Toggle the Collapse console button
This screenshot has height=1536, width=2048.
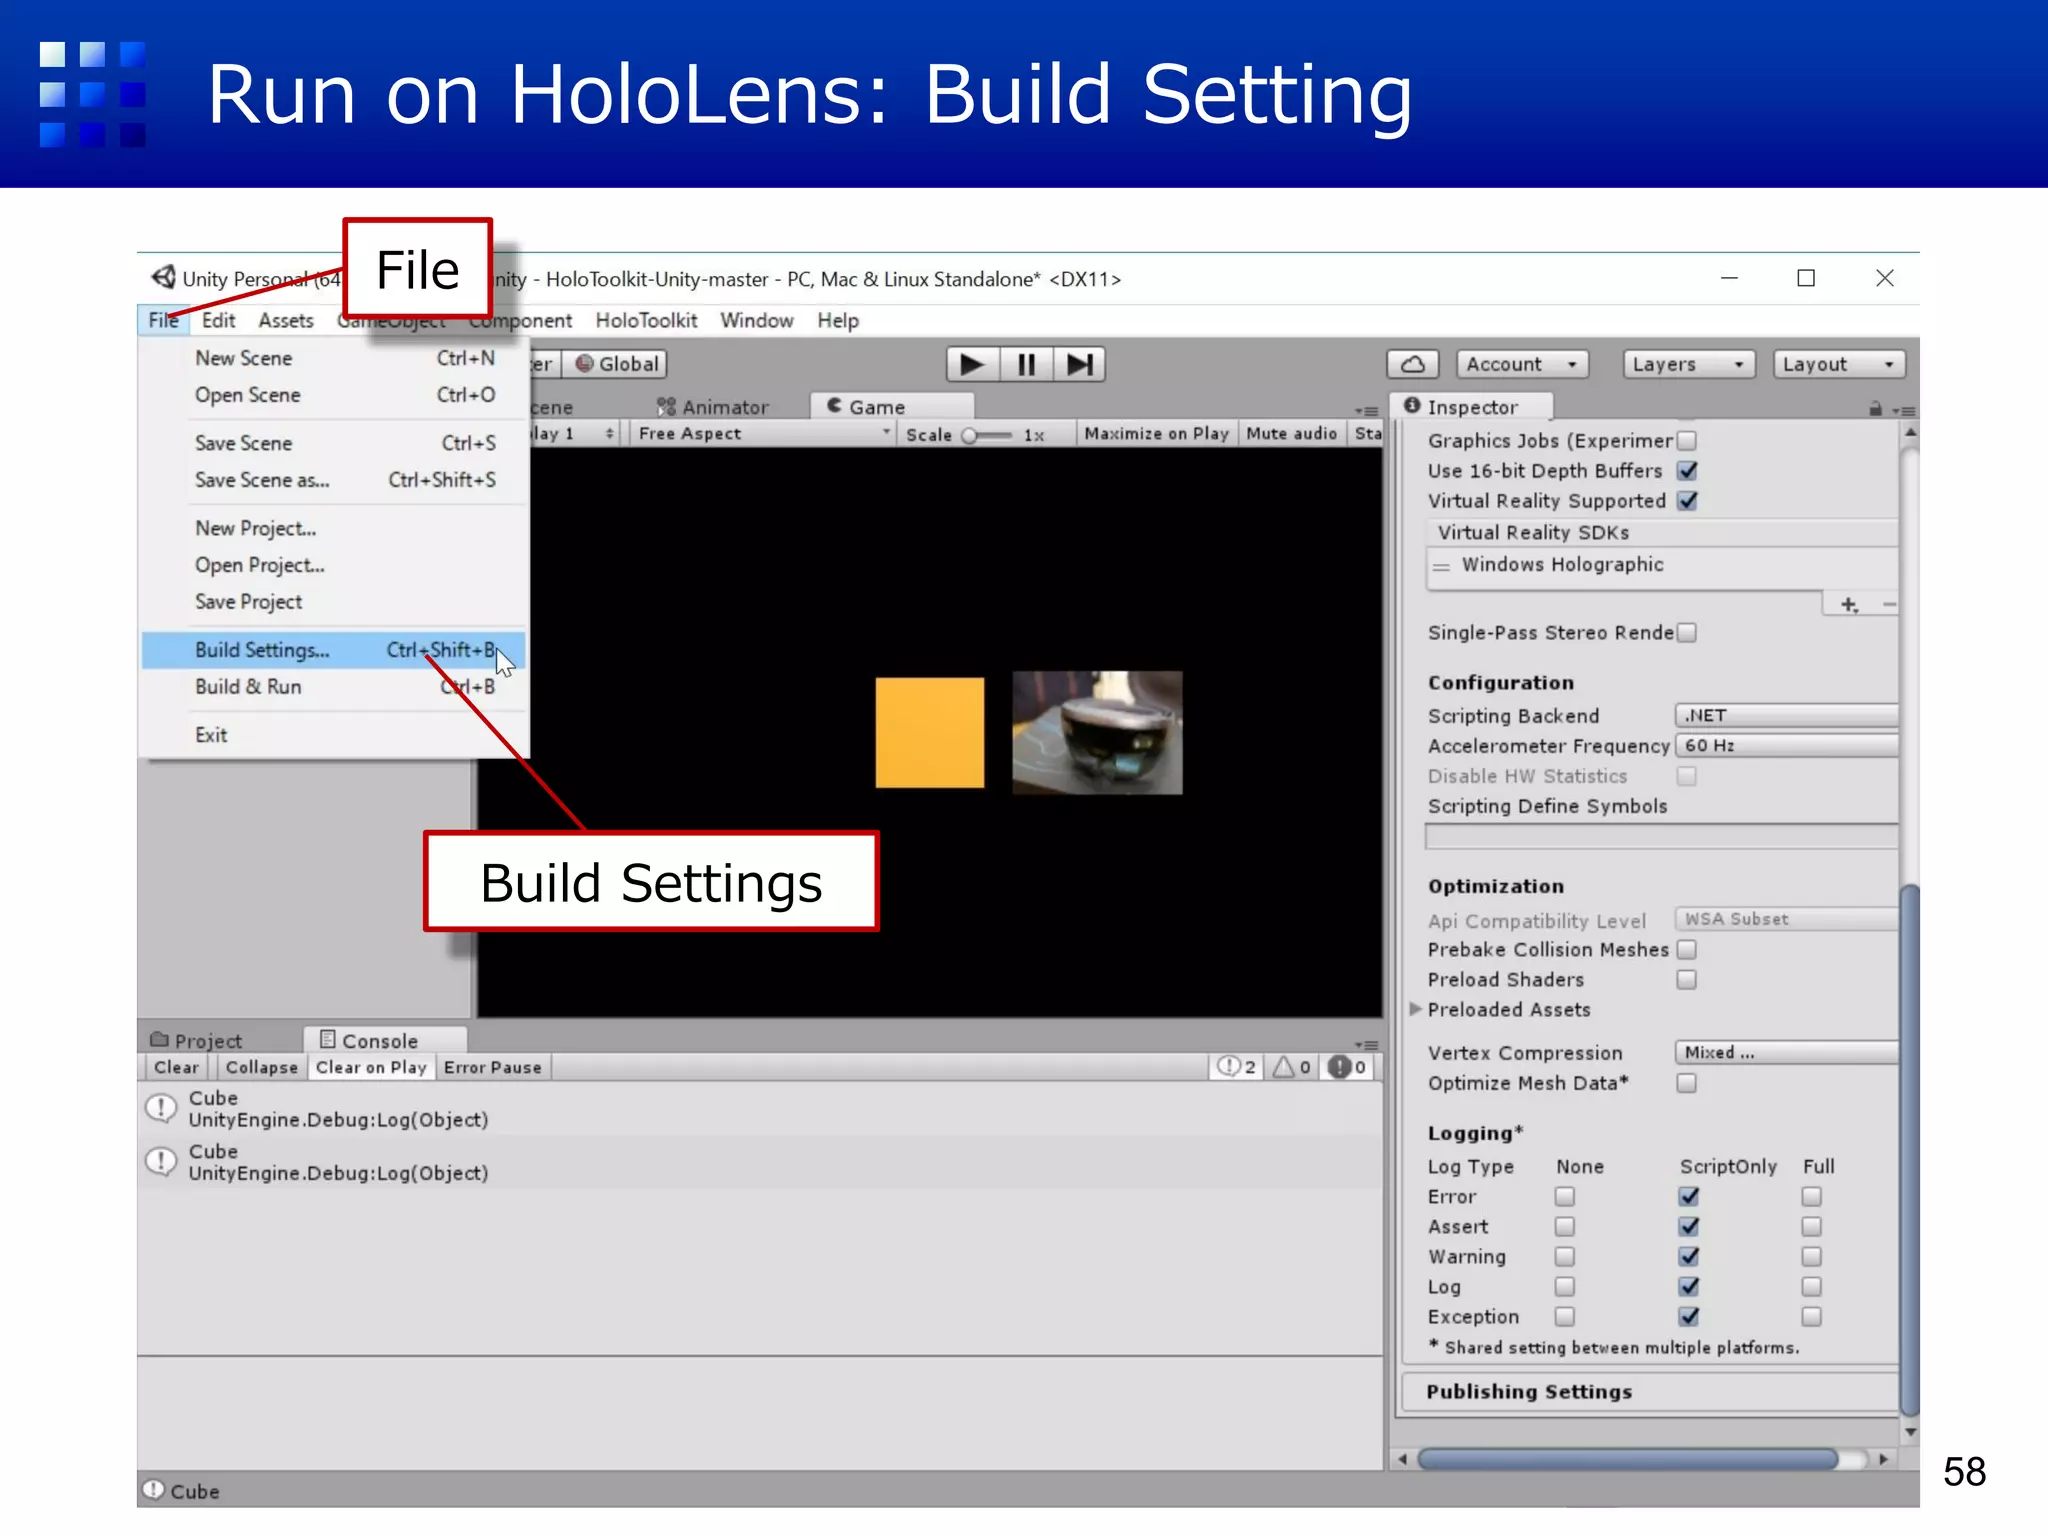(262, 1067)
